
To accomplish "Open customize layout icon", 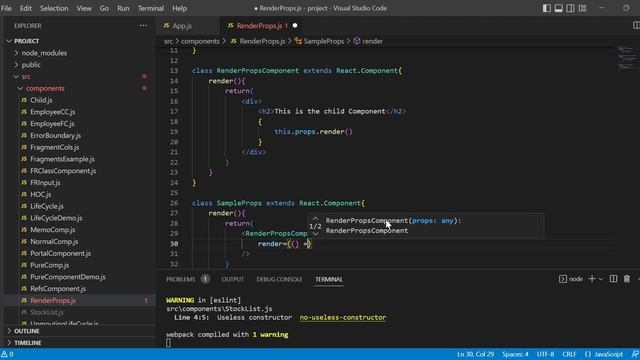I will tap(582, 8).
